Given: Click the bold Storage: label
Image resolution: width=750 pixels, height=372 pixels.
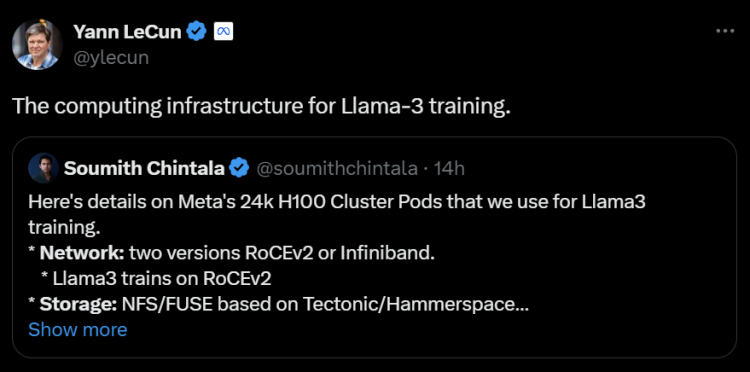Looking at the screenshot, I should [x=78, y=304].
